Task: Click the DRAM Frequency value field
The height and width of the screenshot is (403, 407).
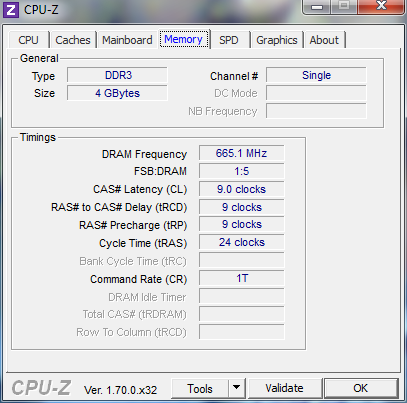Action: tap(241, 153)
